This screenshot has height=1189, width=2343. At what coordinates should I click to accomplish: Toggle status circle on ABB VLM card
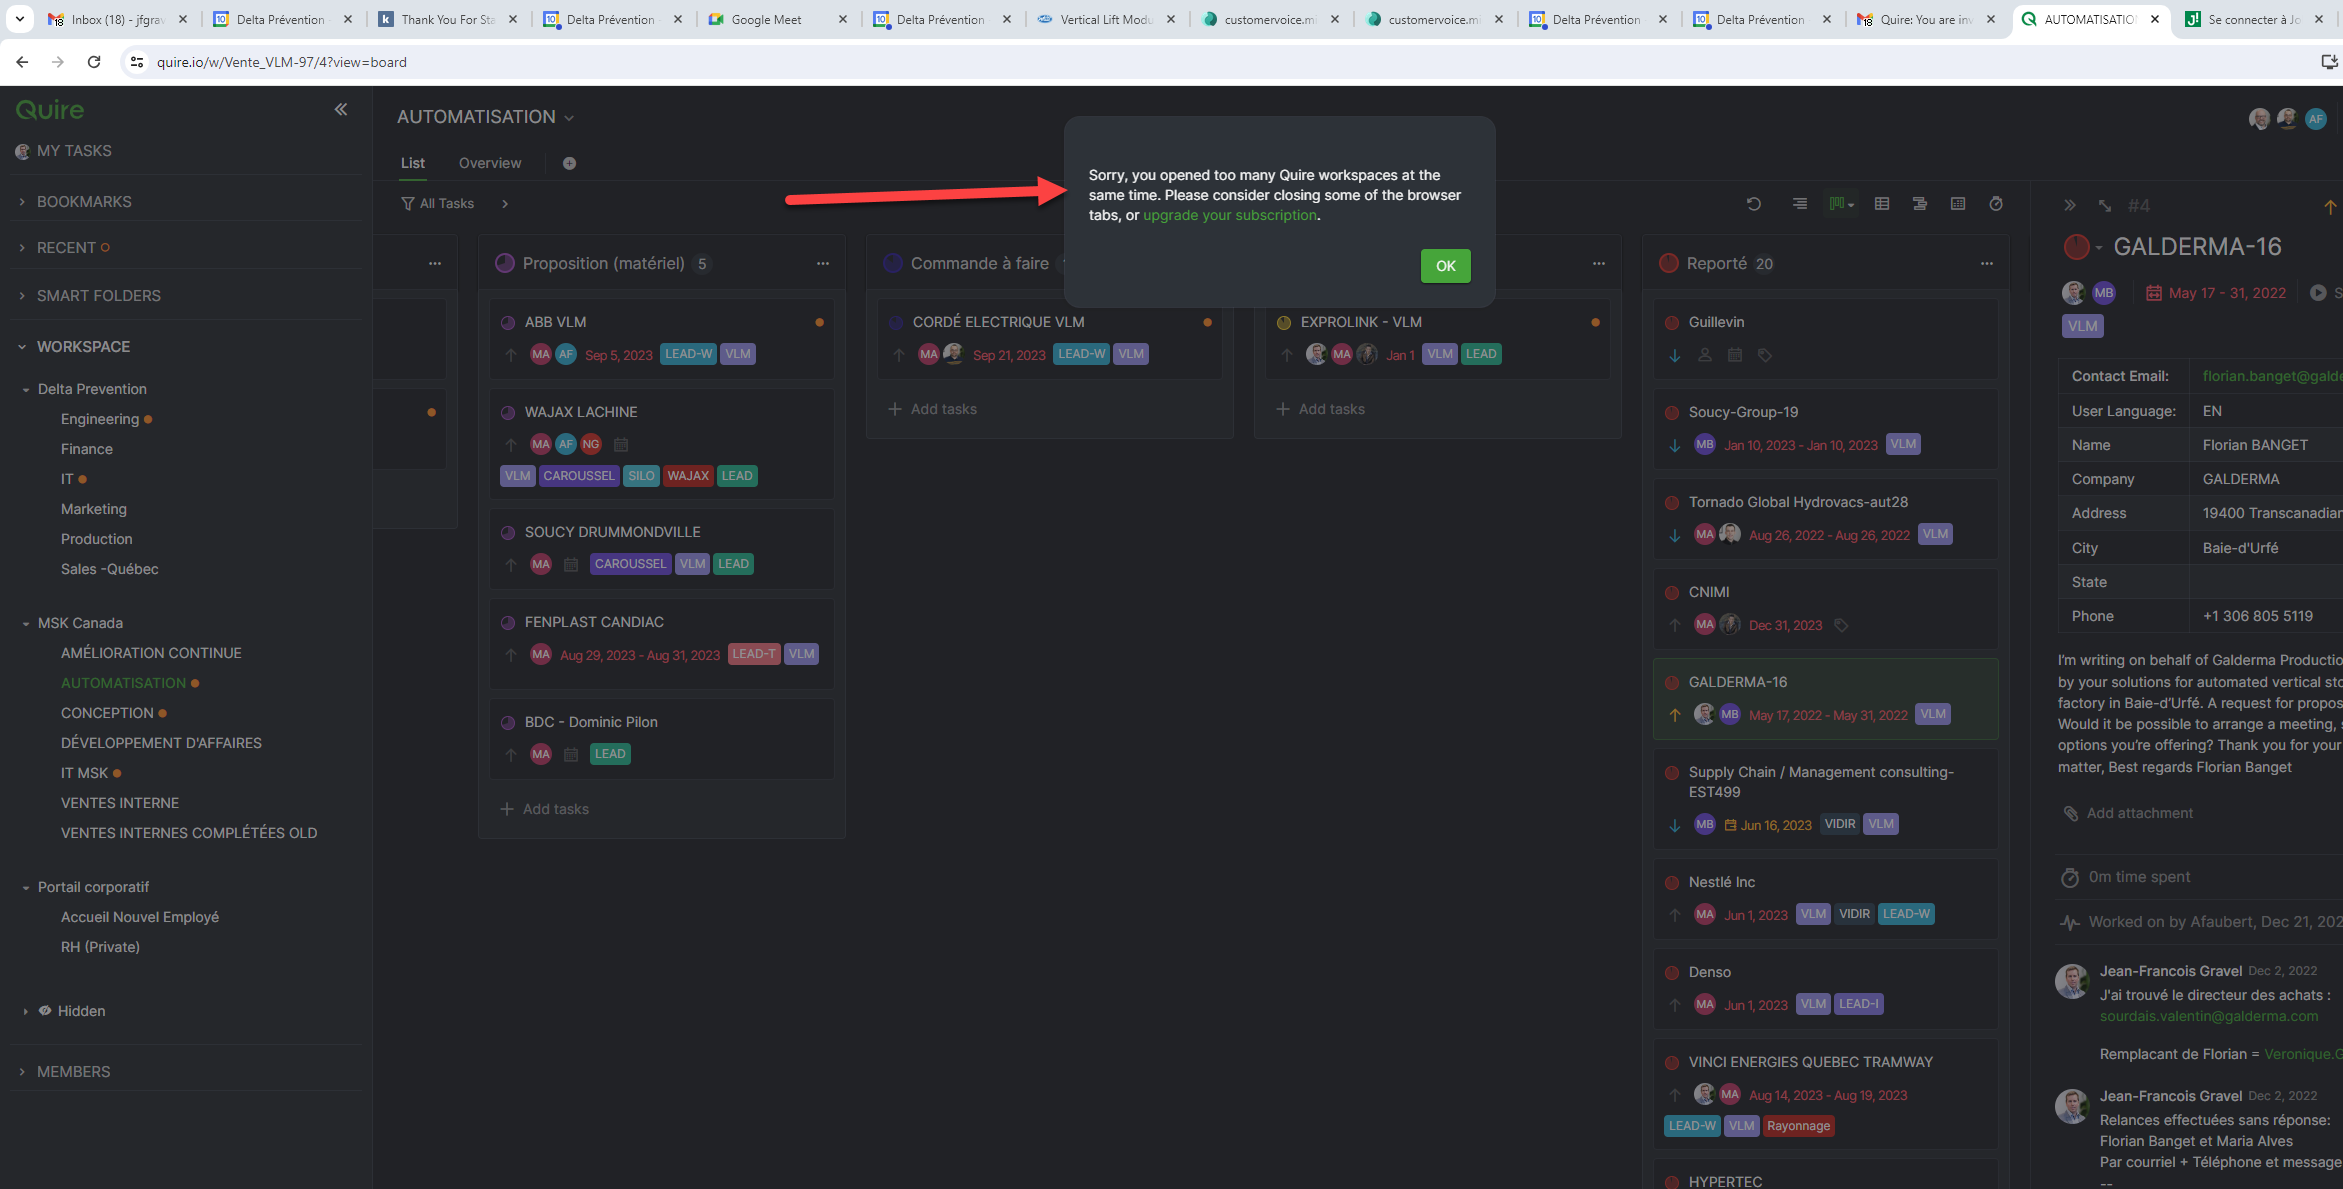point(508,323)
